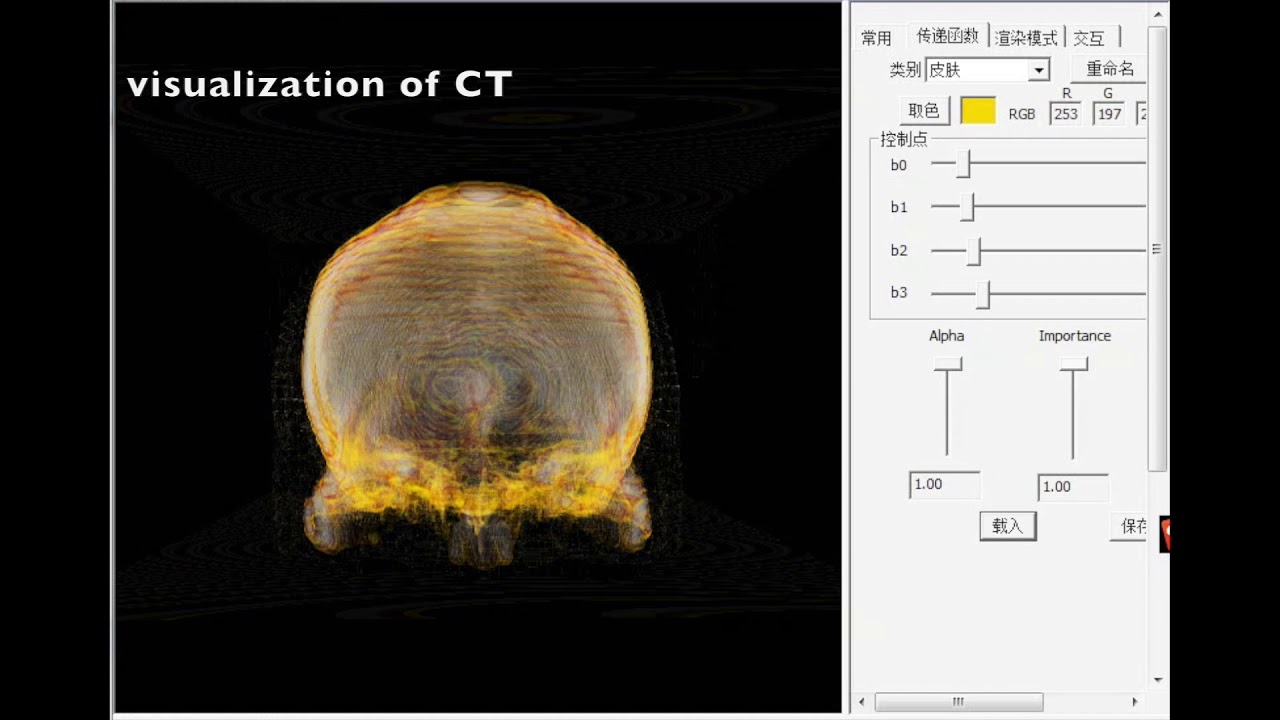
Task: Click the 载入 load button
Action: [1008, 526]
